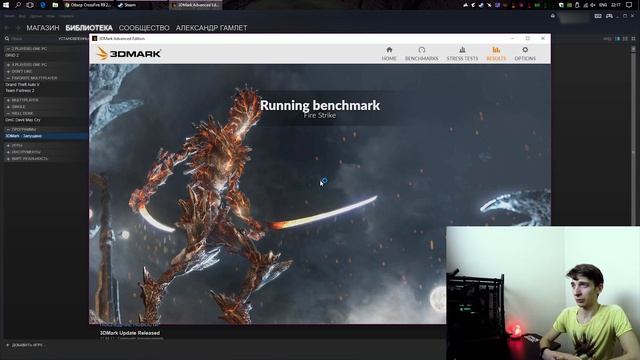Open the Steam notifications icon near the avatar

[x=553, y=16]
